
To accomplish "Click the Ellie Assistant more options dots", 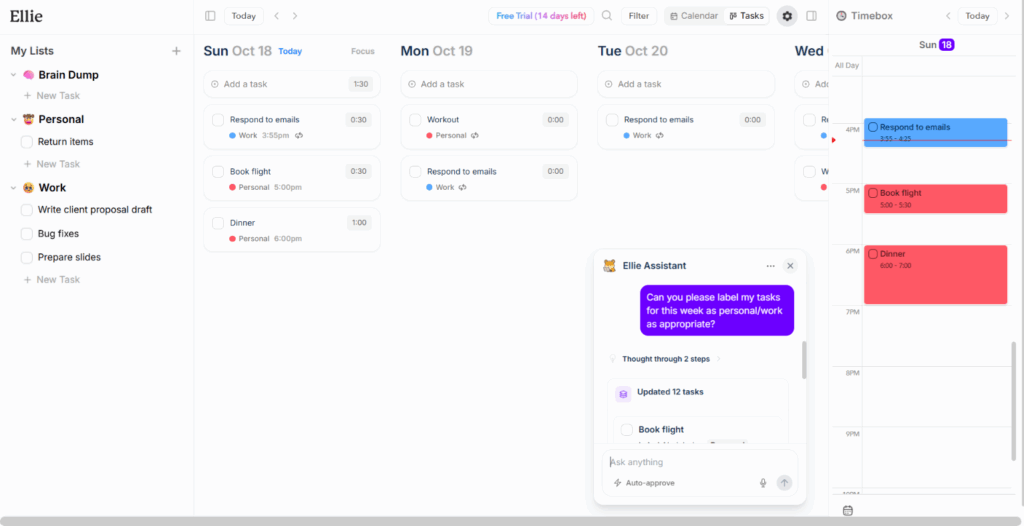I will pos(771,266).
